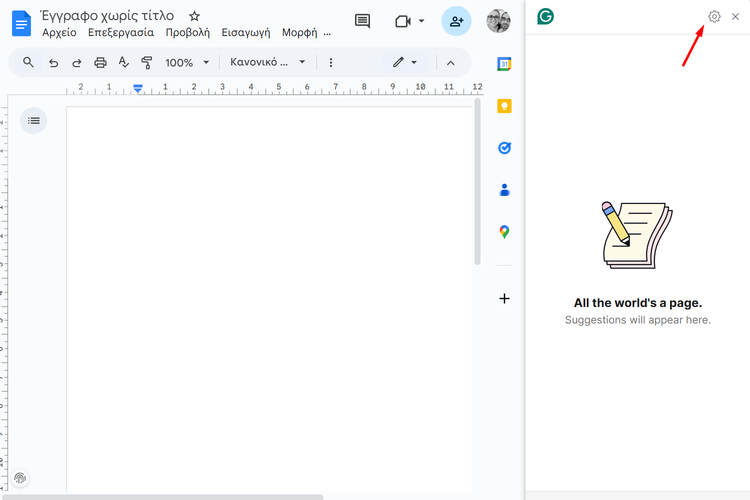
Task: Open Grammarly settings gear
Action: 714,16
